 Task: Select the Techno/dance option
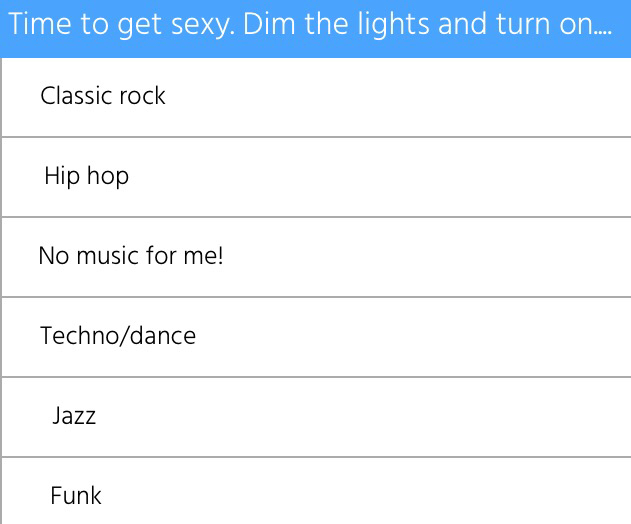[x=118, y=336]
